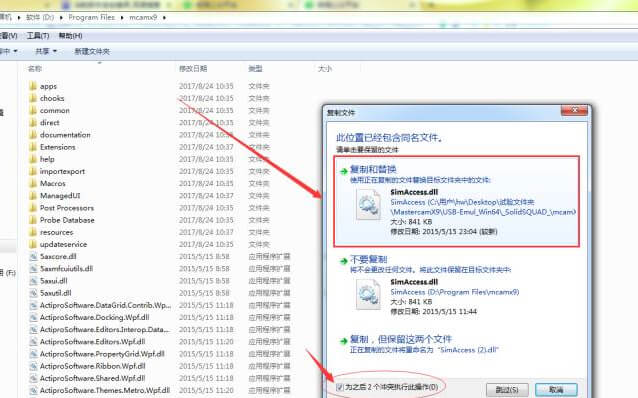Click the 5axmfcuiutils.dll file icon
Screen dimensions: 638x398
coord(33,269)
